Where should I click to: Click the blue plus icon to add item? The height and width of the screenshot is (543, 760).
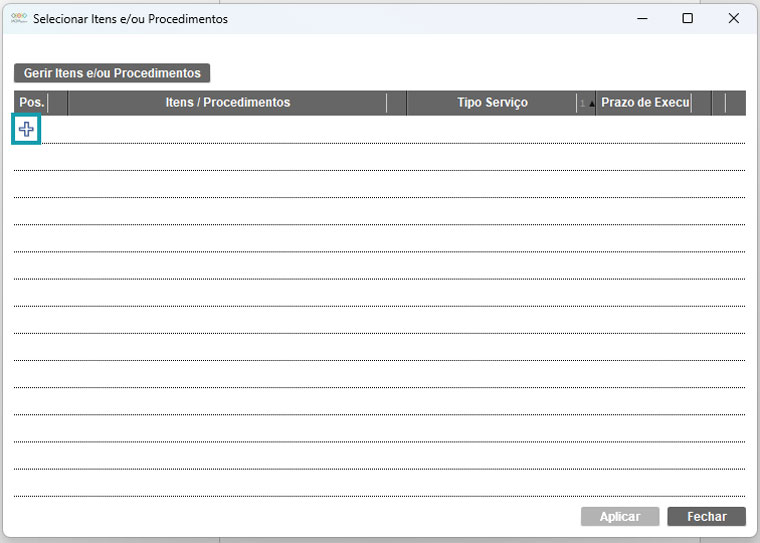point(26,129)
